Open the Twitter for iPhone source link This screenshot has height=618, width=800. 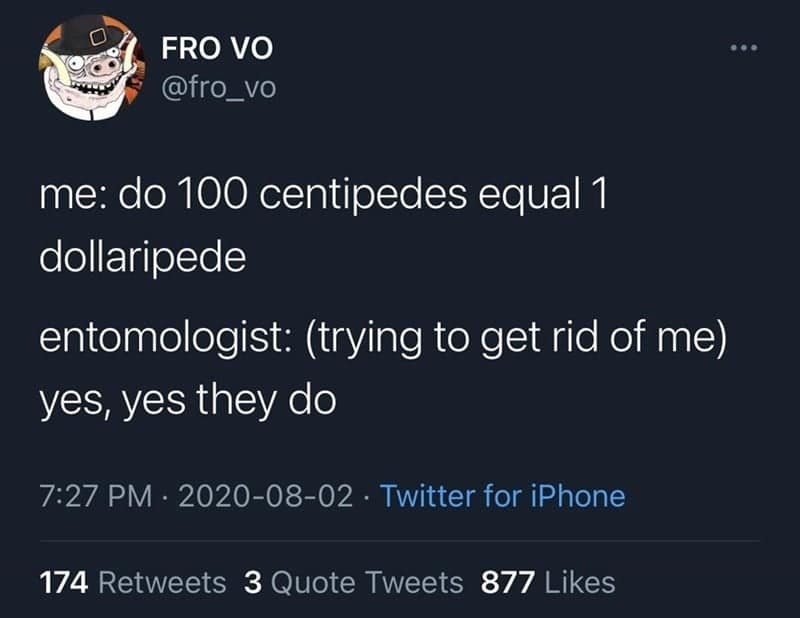[x=503, y=496]
